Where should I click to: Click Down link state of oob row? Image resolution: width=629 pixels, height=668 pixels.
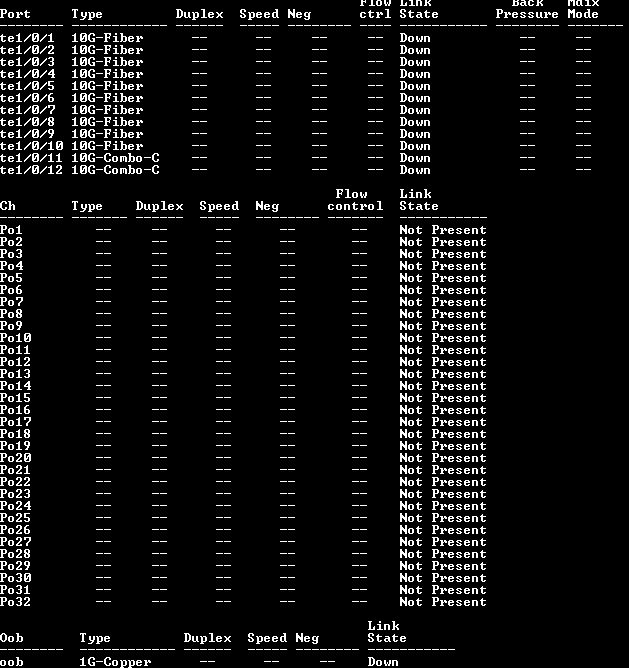pyautogui.click(x=383, y=662)
